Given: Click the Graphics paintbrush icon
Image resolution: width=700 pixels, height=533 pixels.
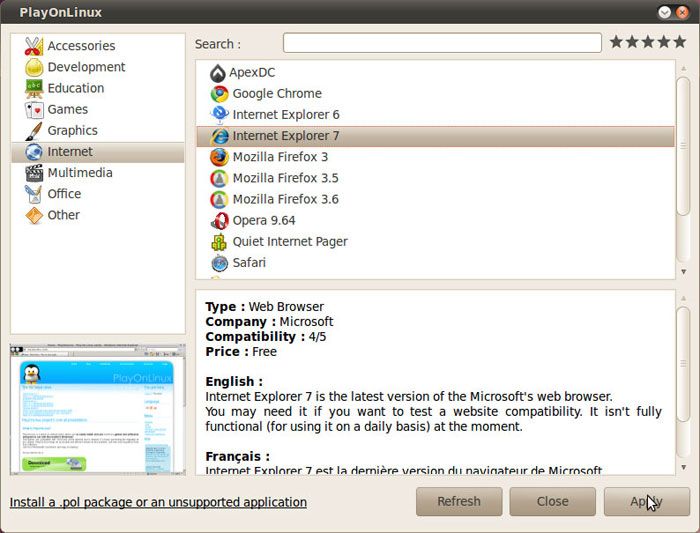Looking at the screenshot, I should pos(34,131).
